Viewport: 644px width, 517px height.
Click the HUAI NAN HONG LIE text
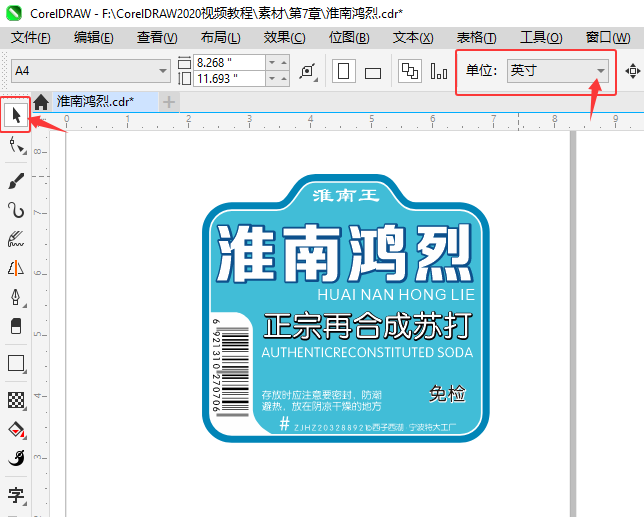point(396,294)
